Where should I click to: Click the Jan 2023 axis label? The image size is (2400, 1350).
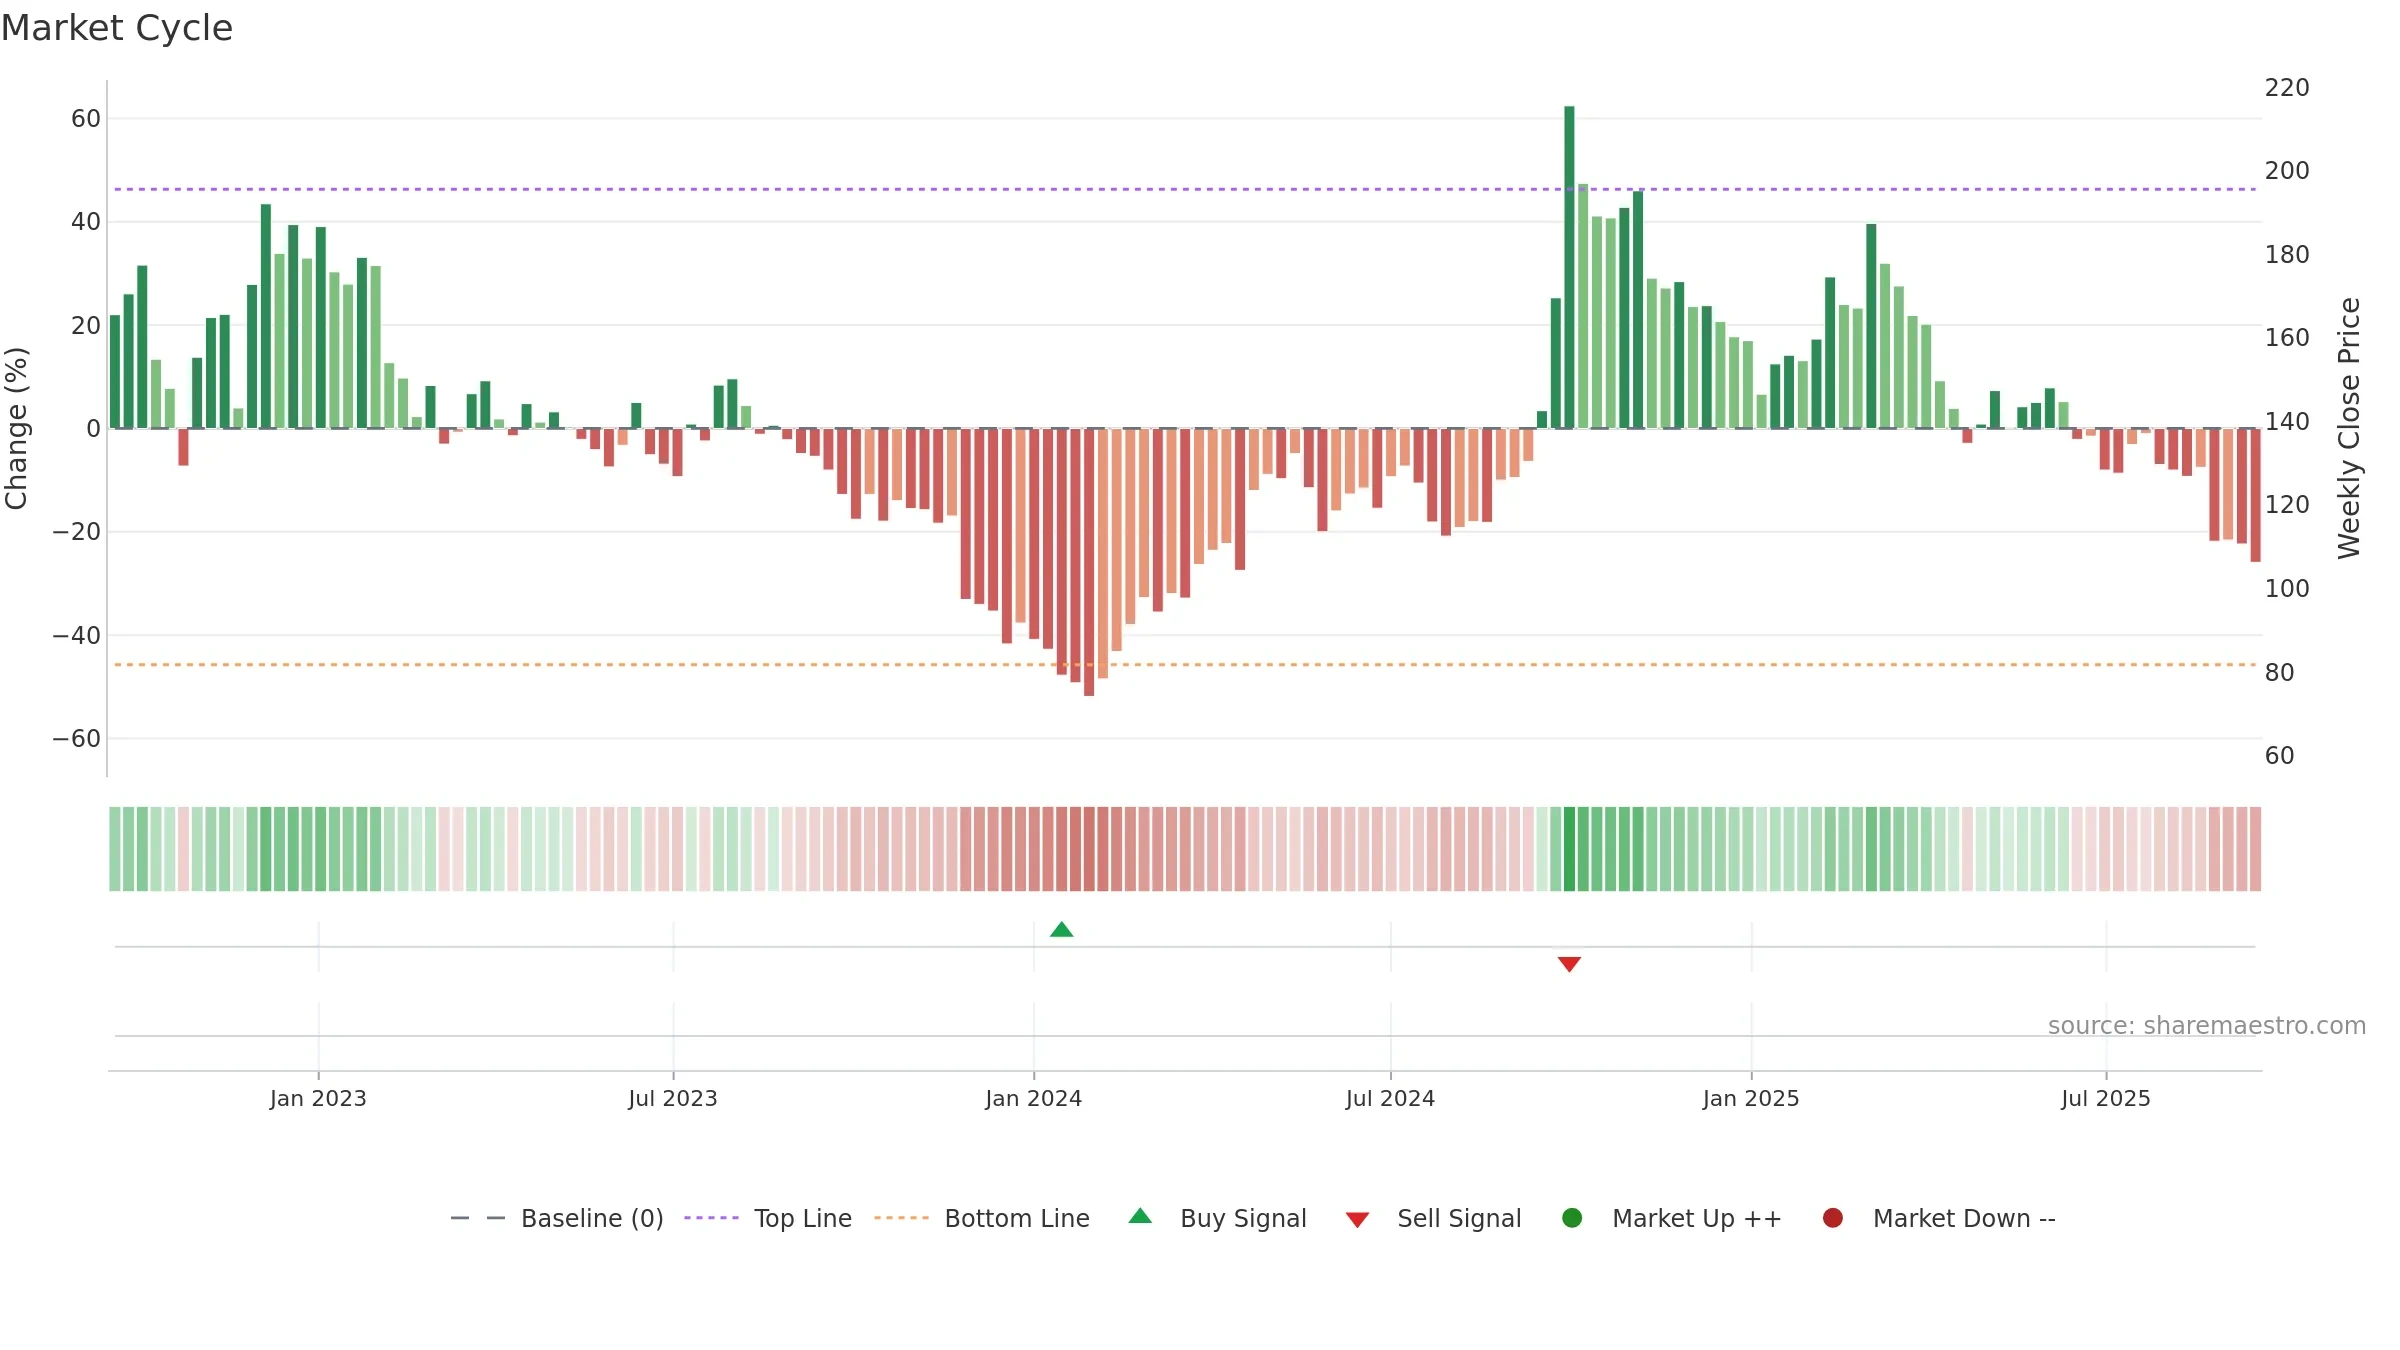[318, 1099]
